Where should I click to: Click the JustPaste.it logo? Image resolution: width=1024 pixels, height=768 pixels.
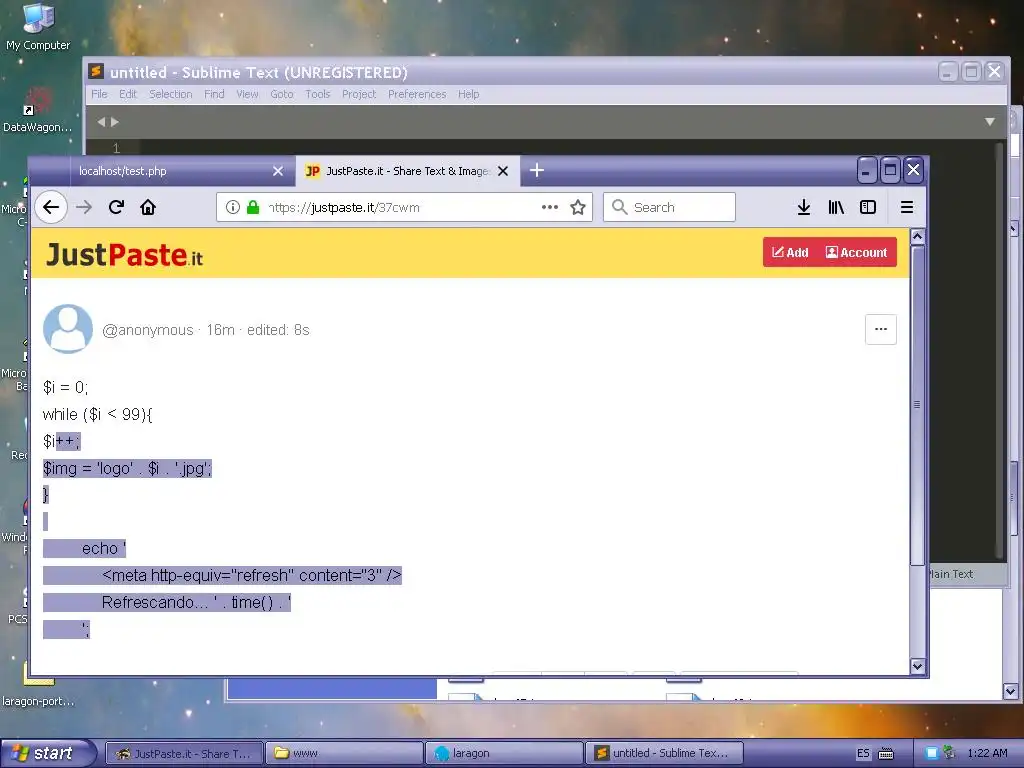coord(124,254)
